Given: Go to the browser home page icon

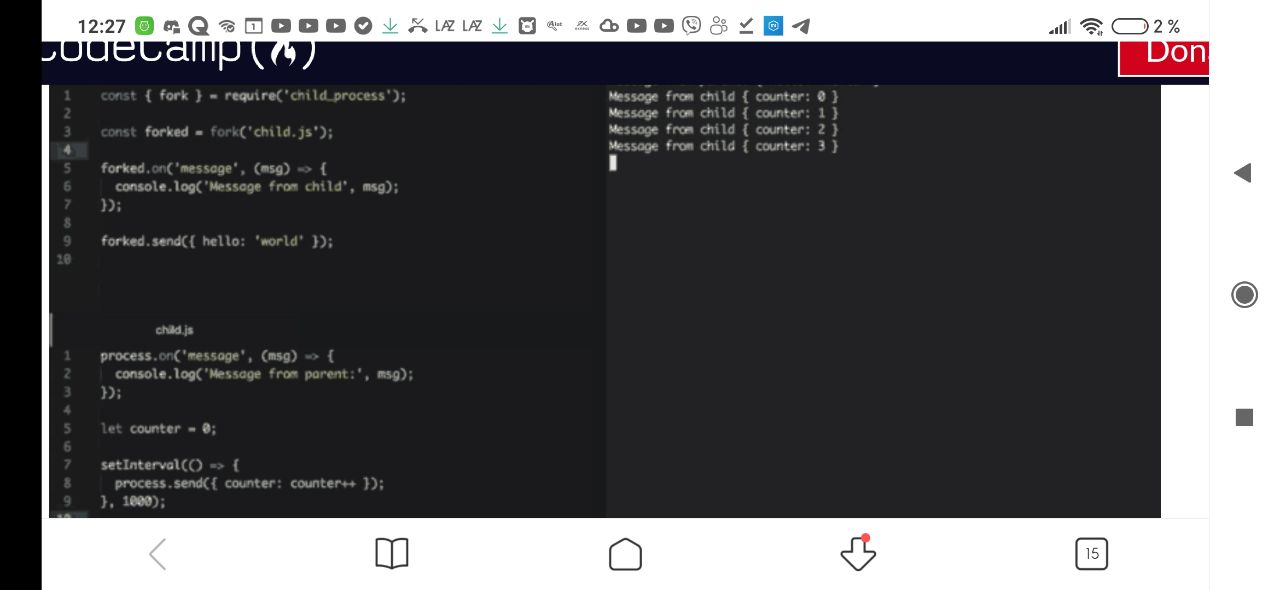Looking at the screenshot, I should 625,554.
